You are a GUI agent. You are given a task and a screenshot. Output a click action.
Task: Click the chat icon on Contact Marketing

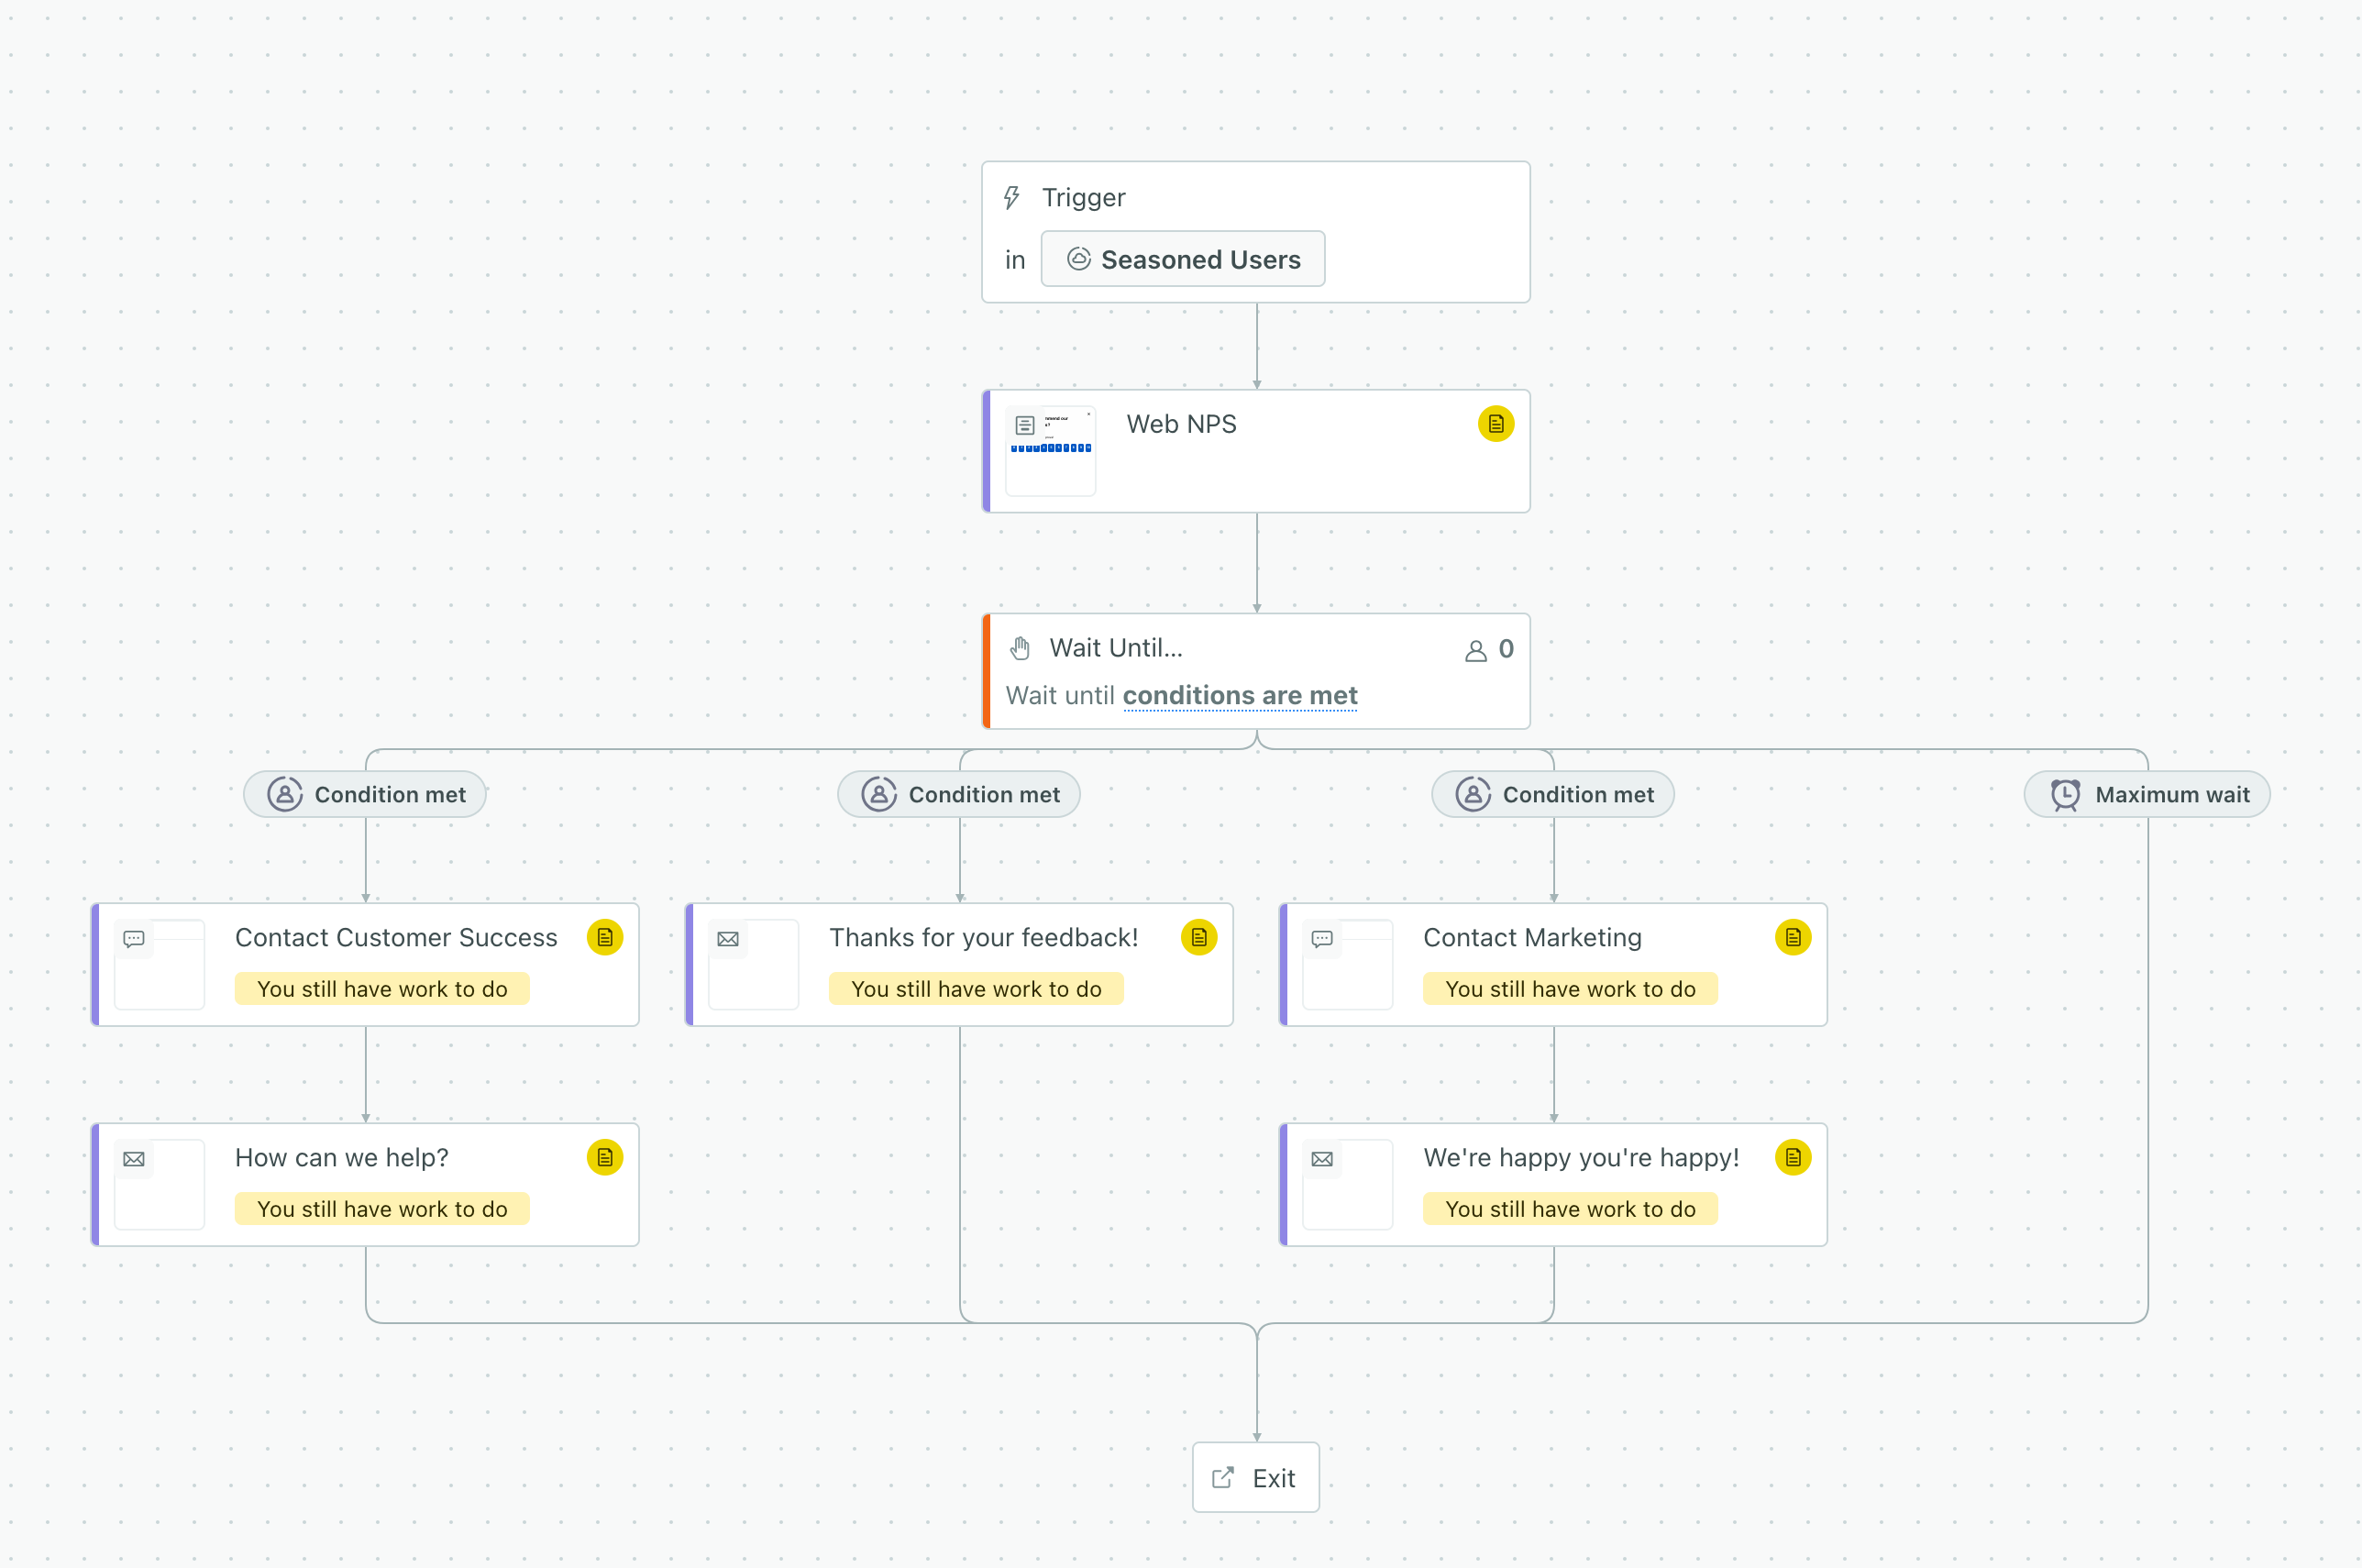coord(1322,938)
